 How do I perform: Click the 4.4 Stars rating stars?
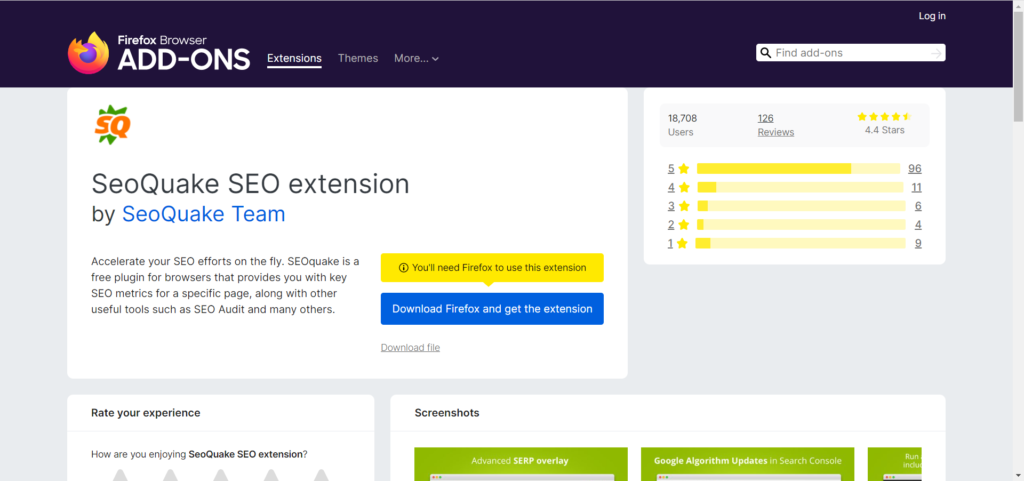(x=884, y=117)
